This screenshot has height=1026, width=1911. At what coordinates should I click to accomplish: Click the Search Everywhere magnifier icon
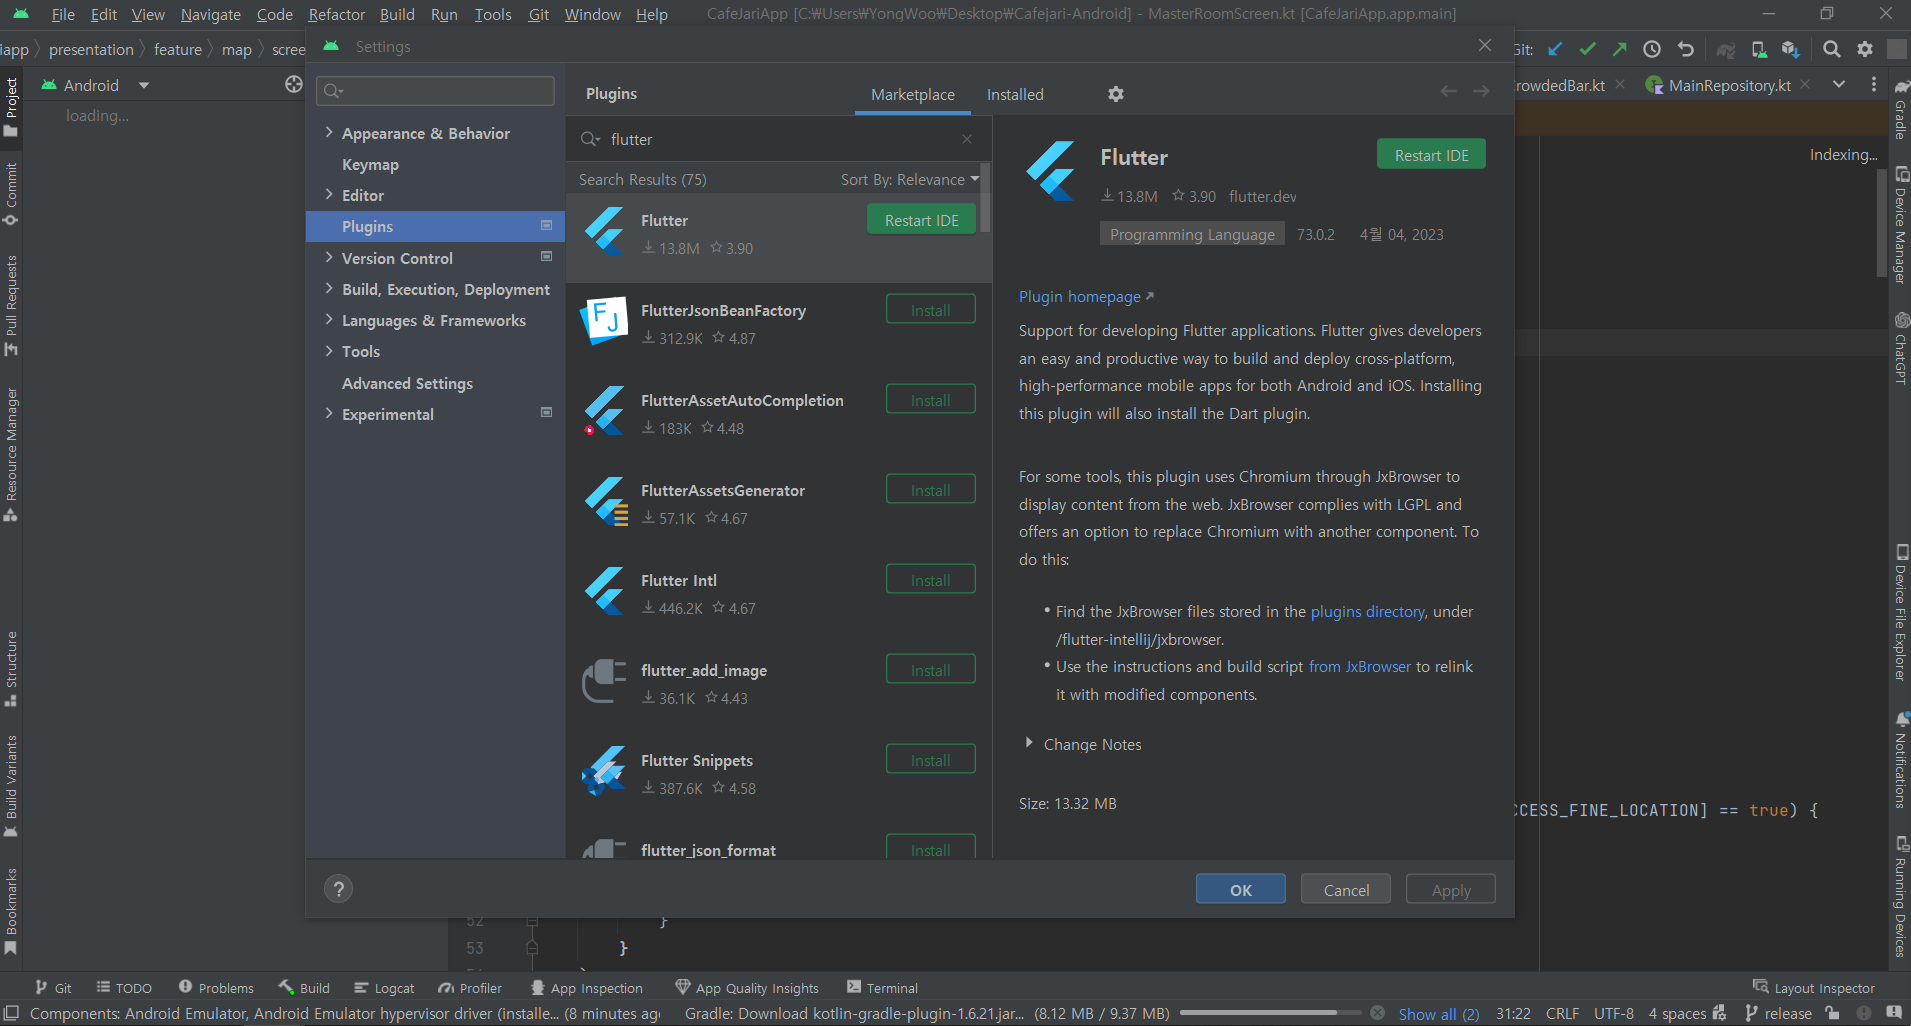point(1832,49)
